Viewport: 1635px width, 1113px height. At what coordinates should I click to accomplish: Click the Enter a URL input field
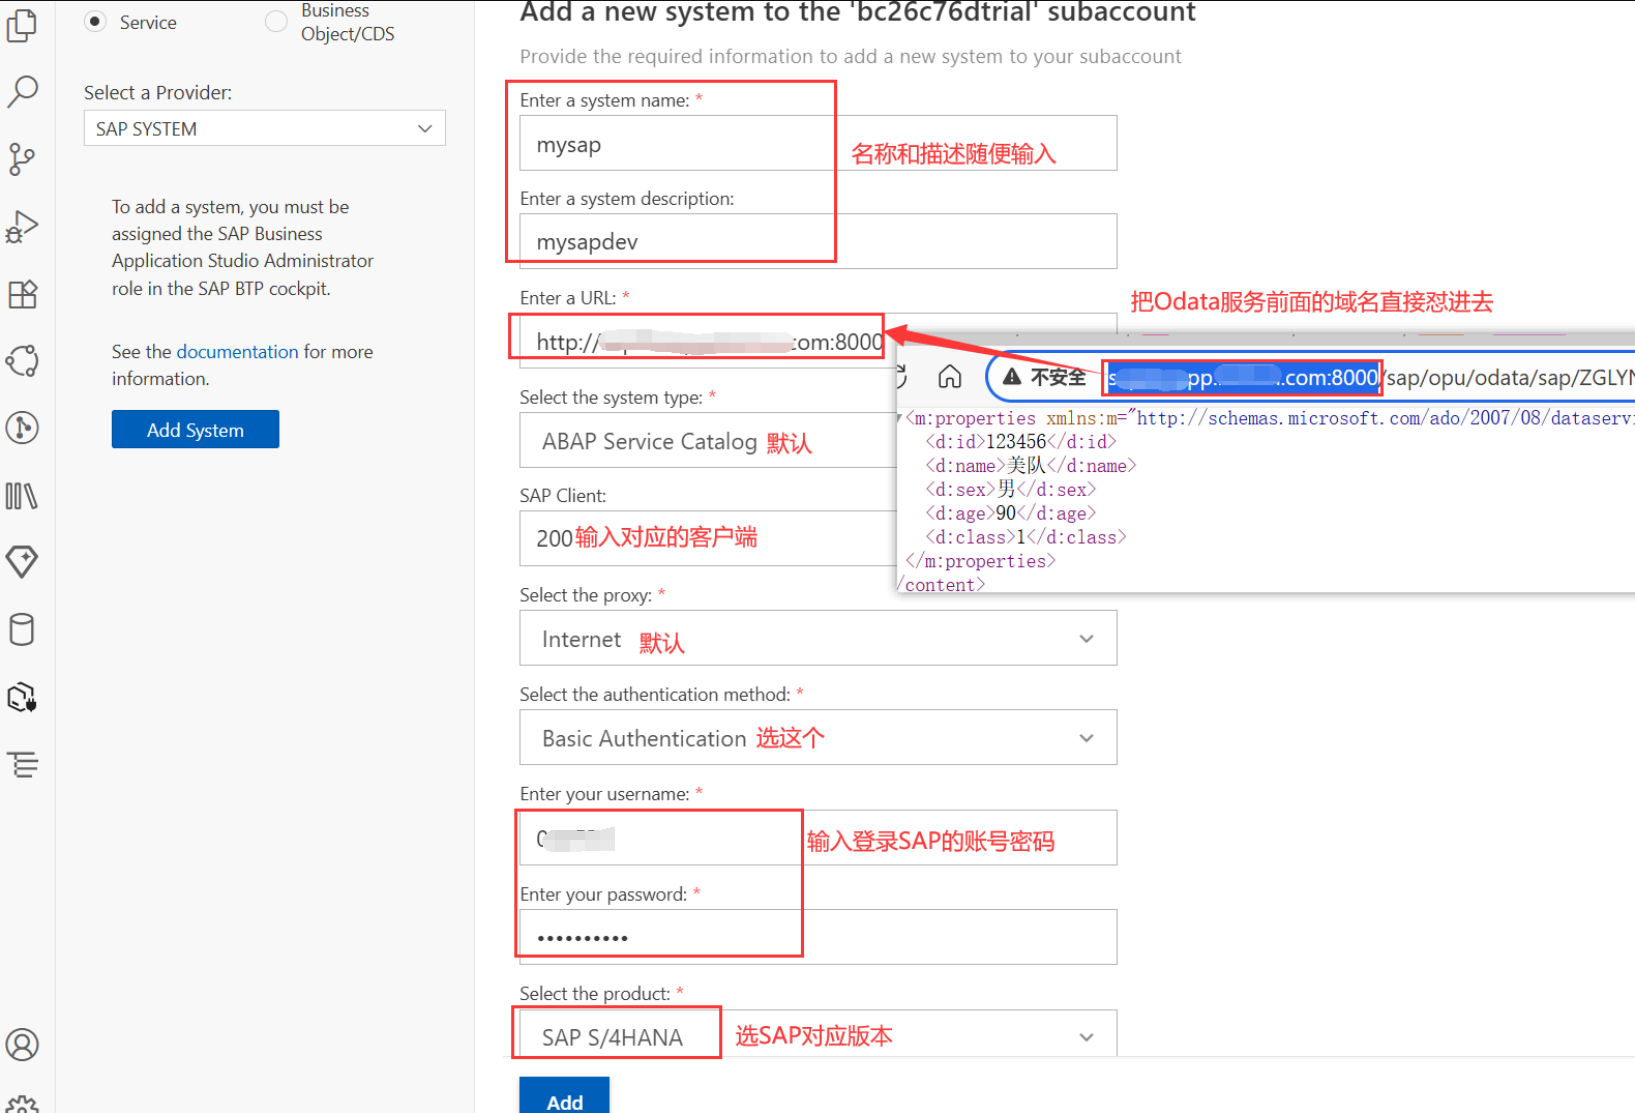(x=708, y=341)
